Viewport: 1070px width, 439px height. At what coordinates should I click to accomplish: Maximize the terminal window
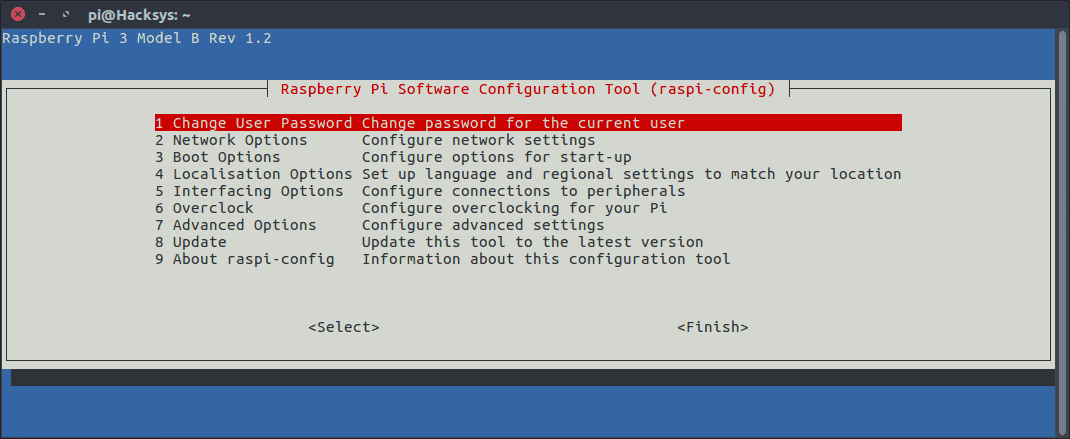[x=65, y=15]
